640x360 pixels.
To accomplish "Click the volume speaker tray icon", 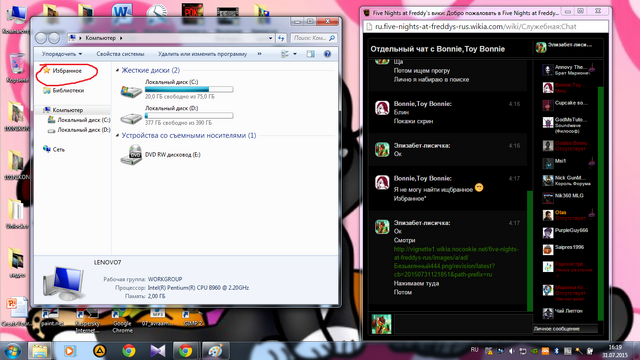I will click(x=511, y=351).
